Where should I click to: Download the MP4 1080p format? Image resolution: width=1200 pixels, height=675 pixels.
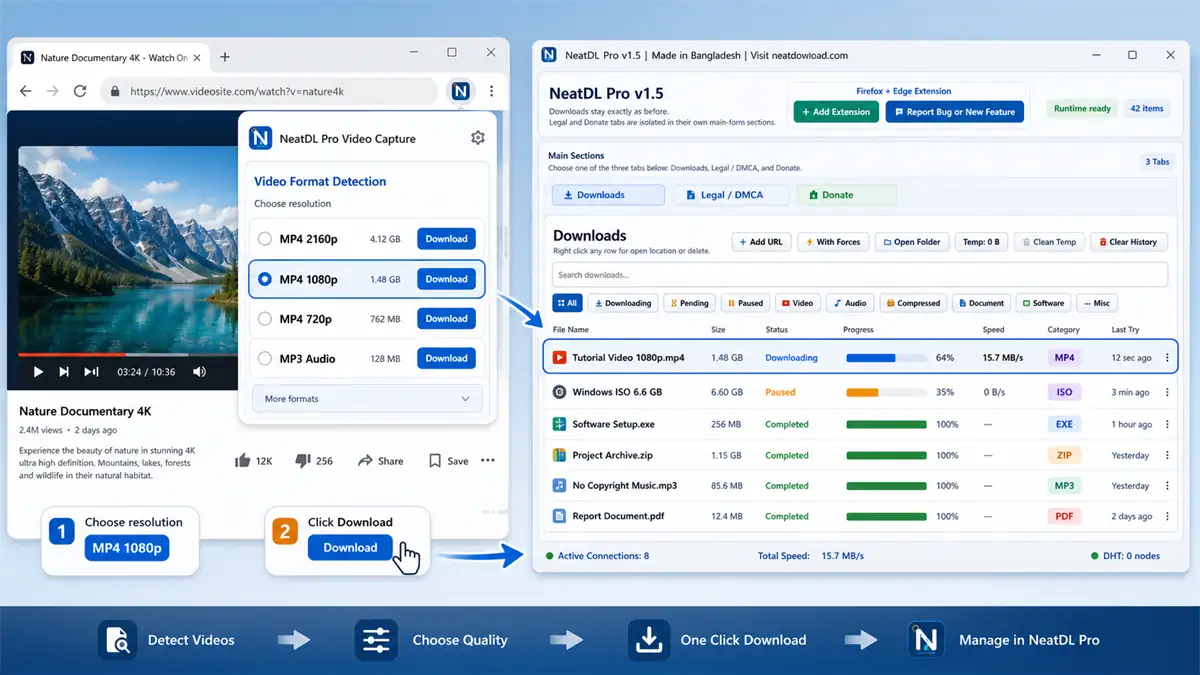pos(446,279)
